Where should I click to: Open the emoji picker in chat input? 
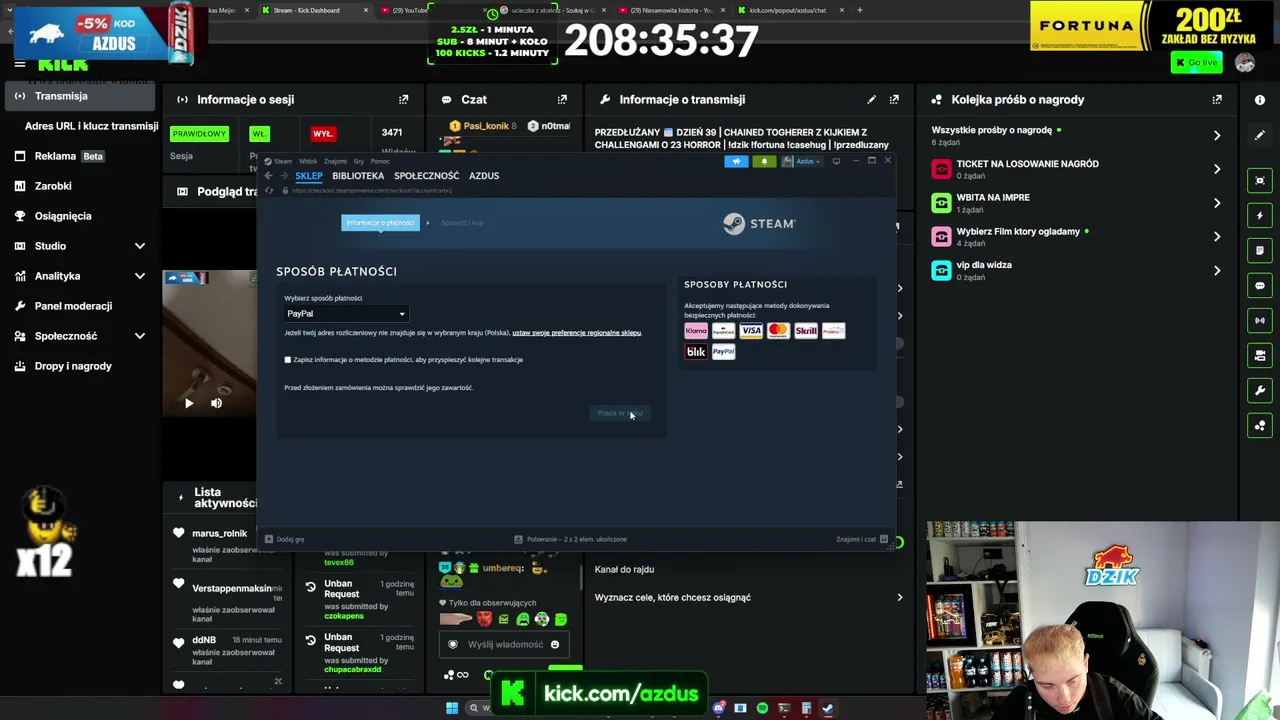point(555,644)
